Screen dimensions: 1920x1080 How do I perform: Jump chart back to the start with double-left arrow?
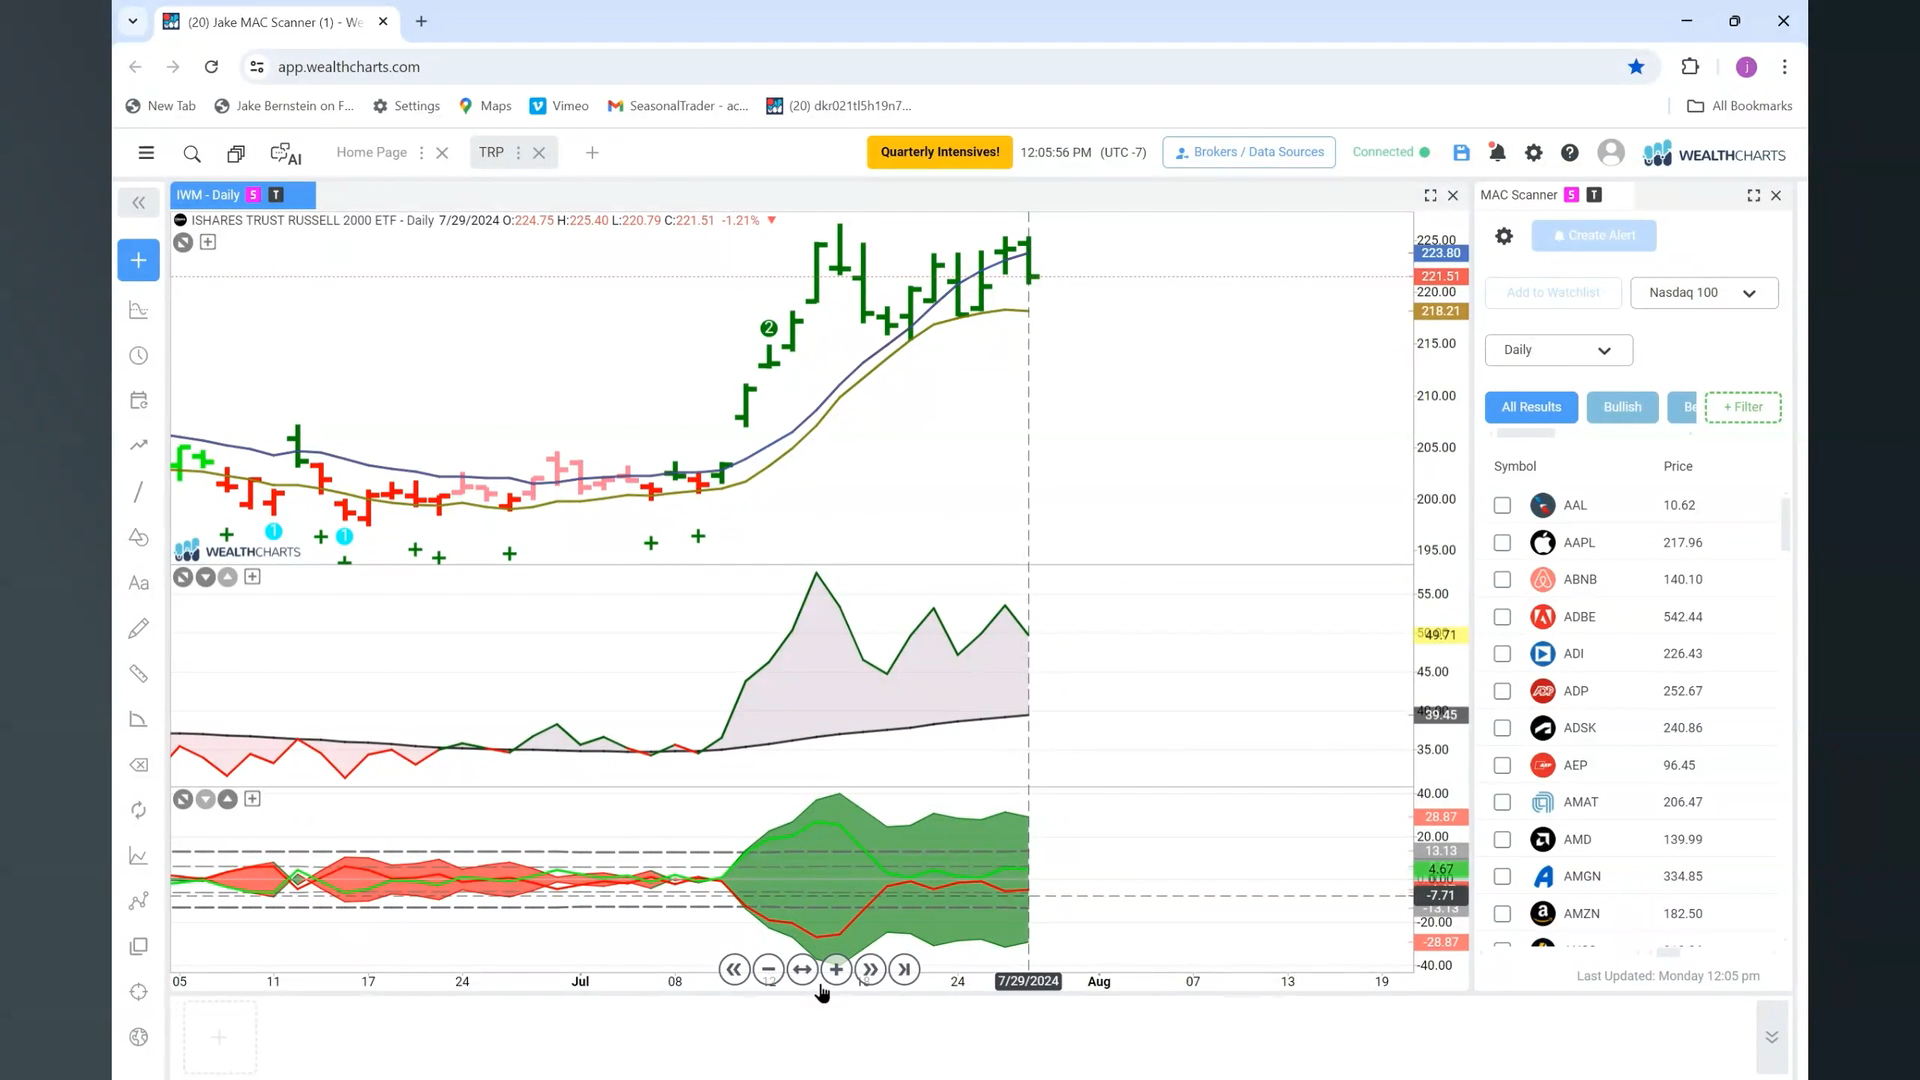tap(734, 969)
